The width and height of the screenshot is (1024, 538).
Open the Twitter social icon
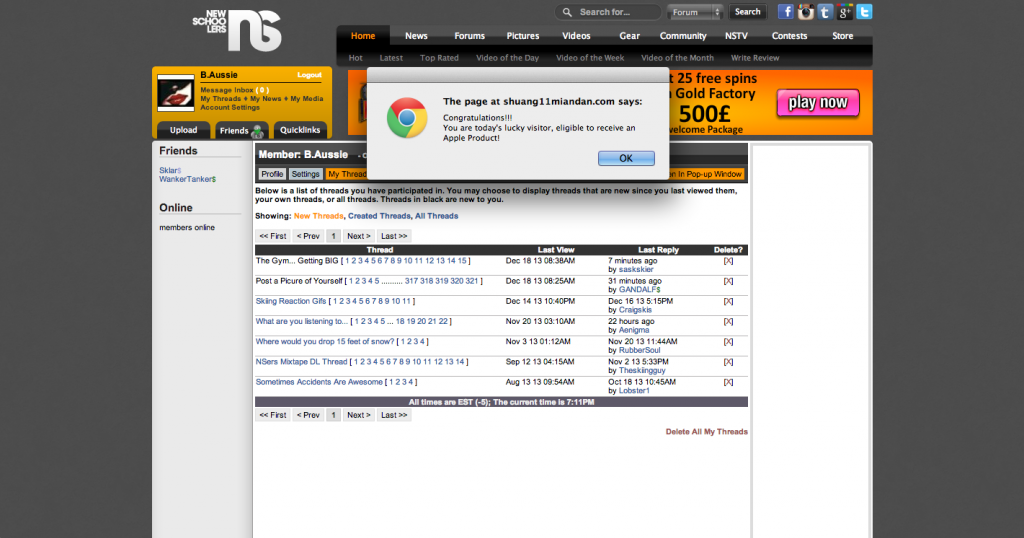864,12
